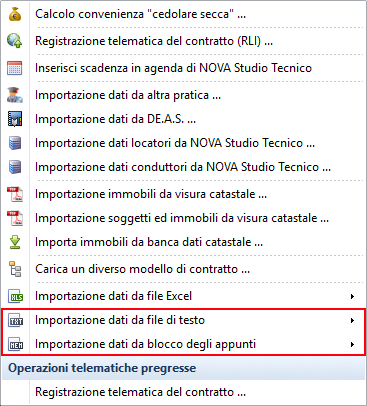This screenshot has width=367, height=406.
Task: Click the database icon for conduttori import
Action: [15, 167]
